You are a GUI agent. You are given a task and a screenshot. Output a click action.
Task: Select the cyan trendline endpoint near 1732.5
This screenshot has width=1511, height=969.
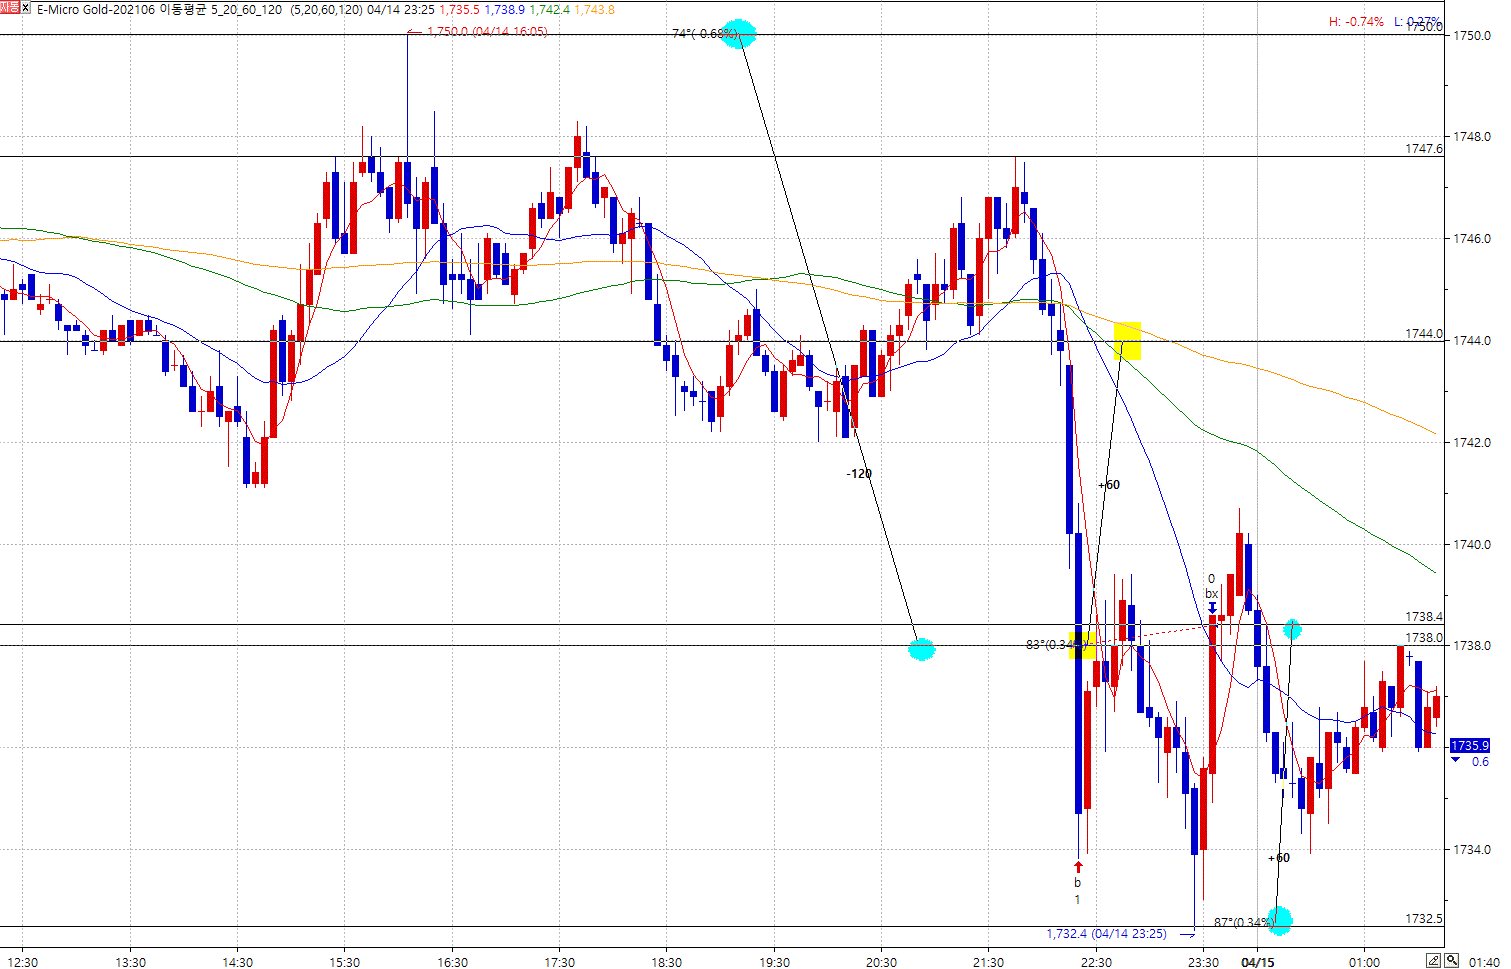coord(1279,920)
